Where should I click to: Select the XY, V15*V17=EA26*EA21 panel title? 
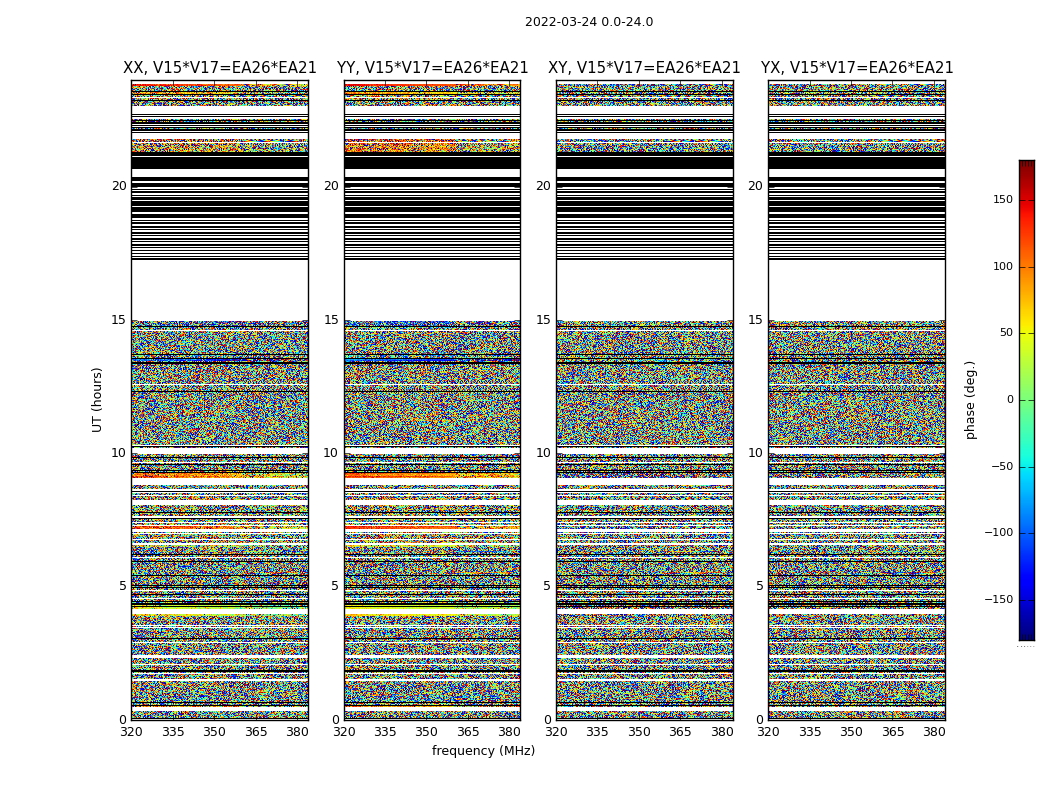tap(644, 68)
